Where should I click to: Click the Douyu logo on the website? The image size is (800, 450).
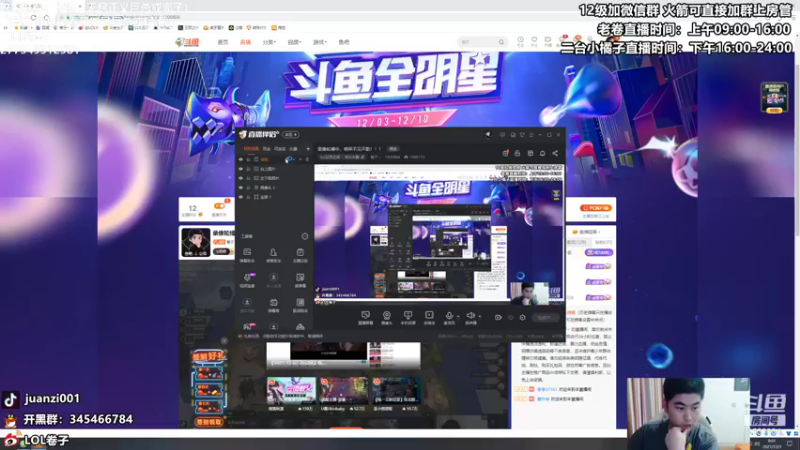(187, 42)
